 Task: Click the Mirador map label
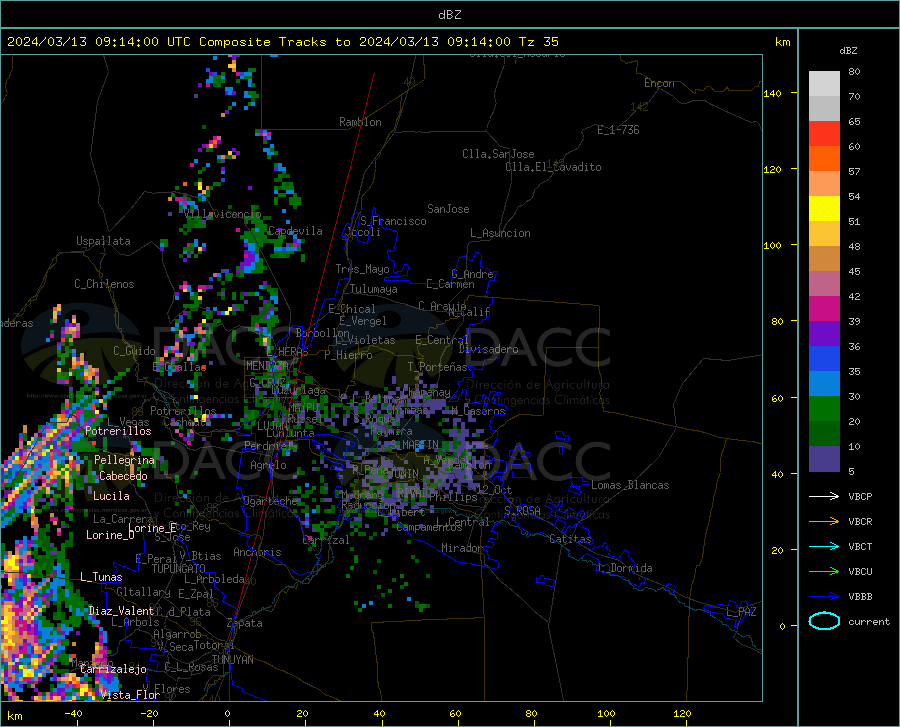pyautogui.click(x=461, y=548)
